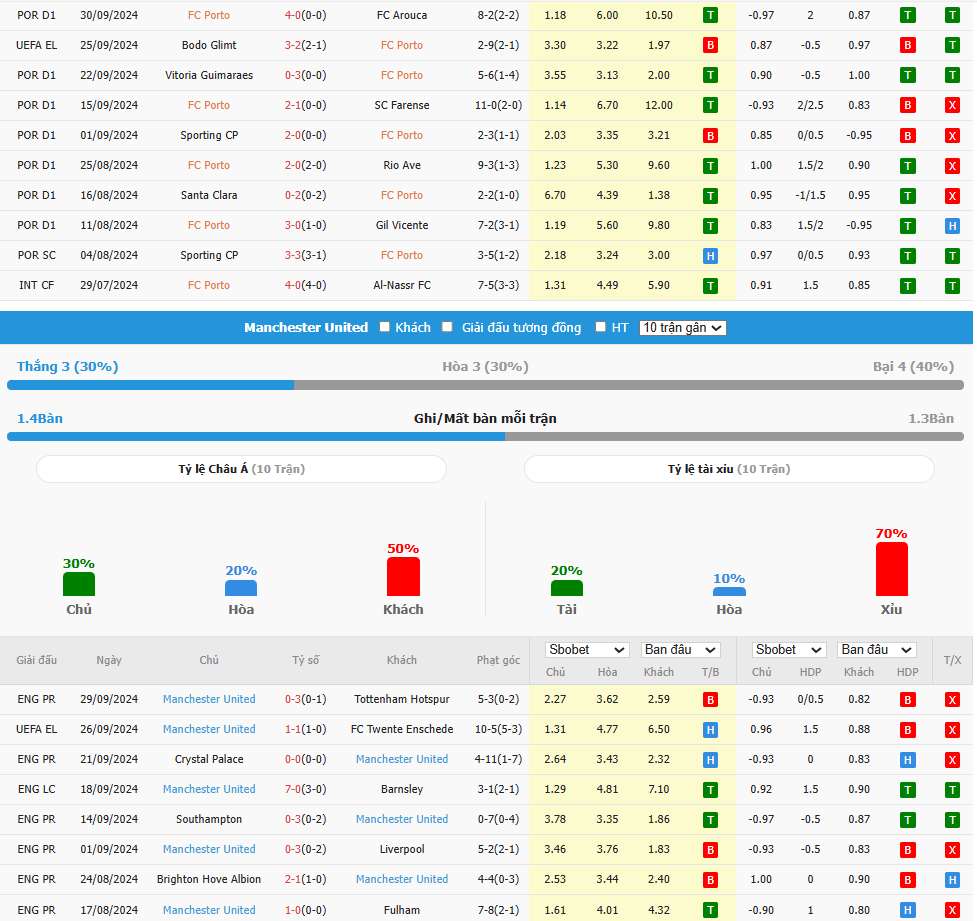
Task: Click FC Porto link in FC Arouca row
Action: pyautogui.click(x=209, y=15)
